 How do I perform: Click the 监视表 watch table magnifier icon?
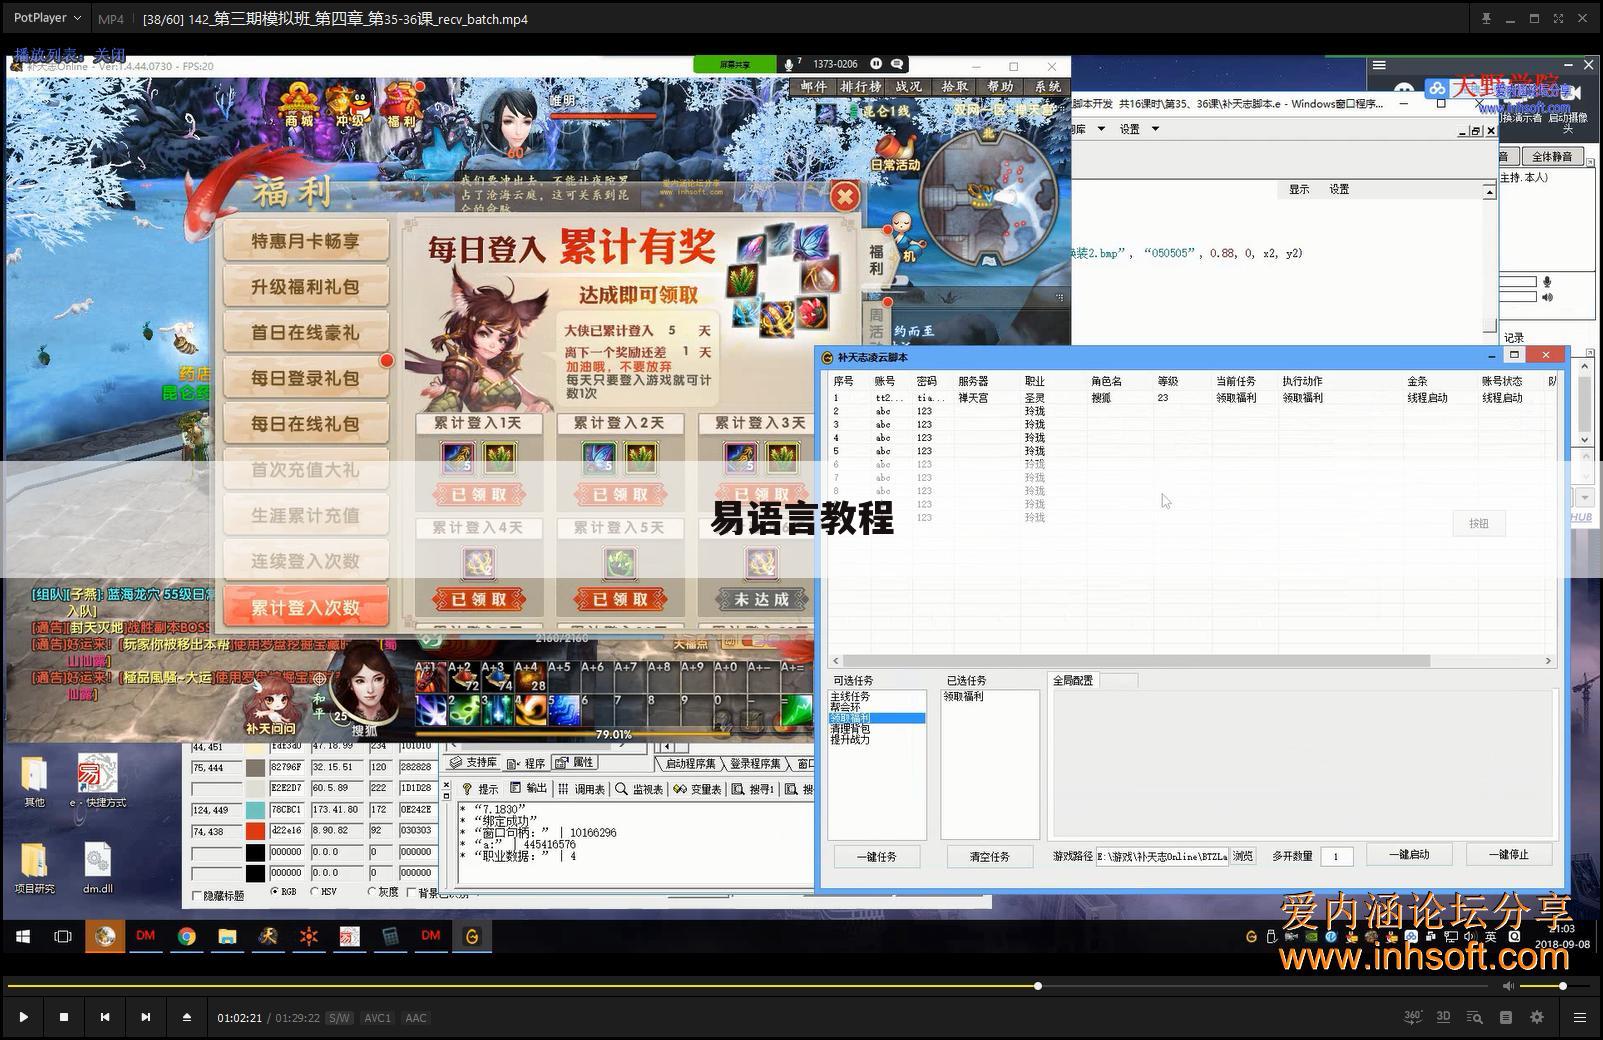coord(621,789)
